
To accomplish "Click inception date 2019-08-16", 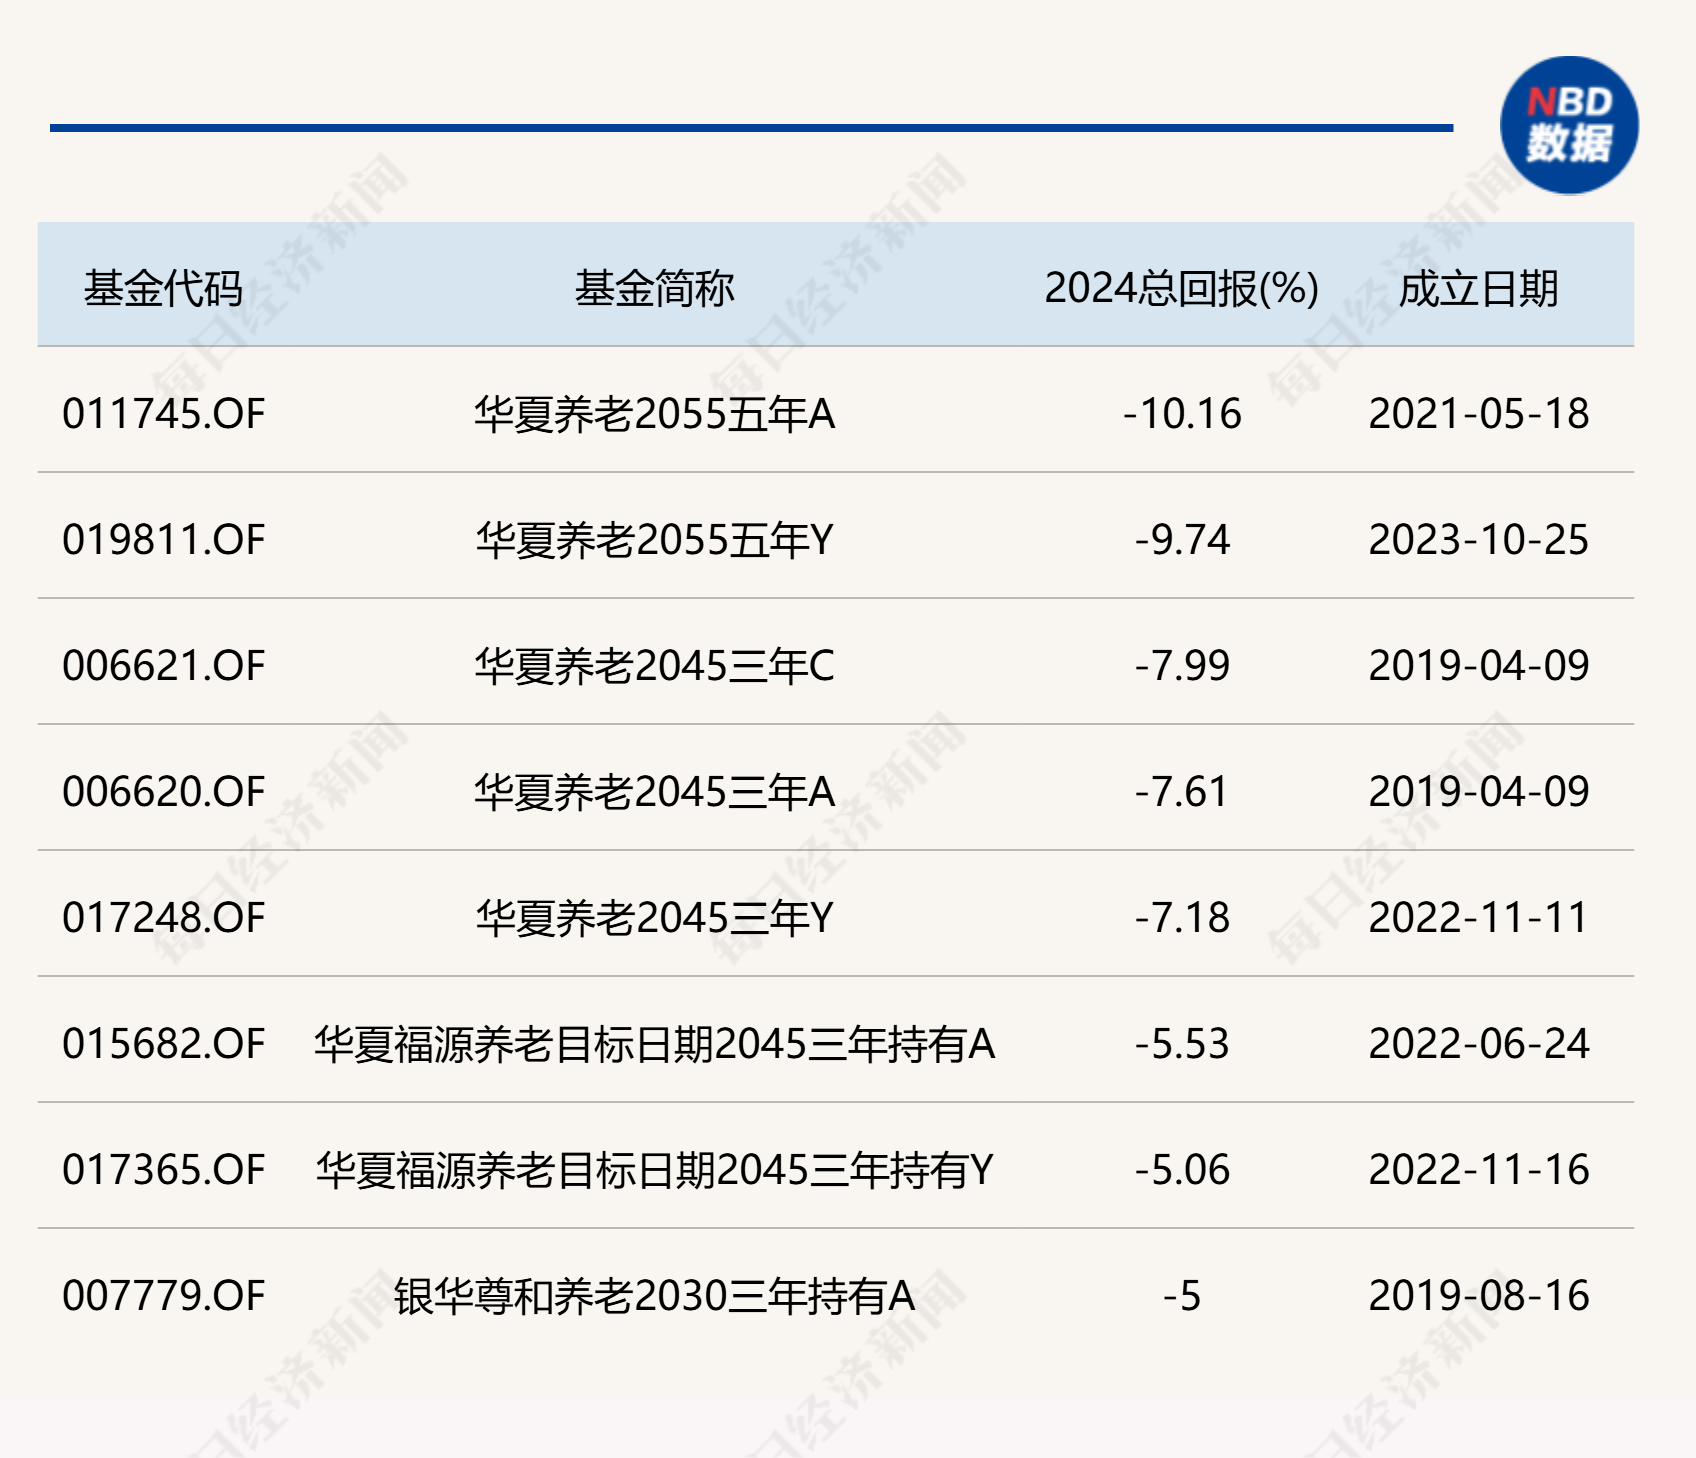I will tap(1479, 1296).
